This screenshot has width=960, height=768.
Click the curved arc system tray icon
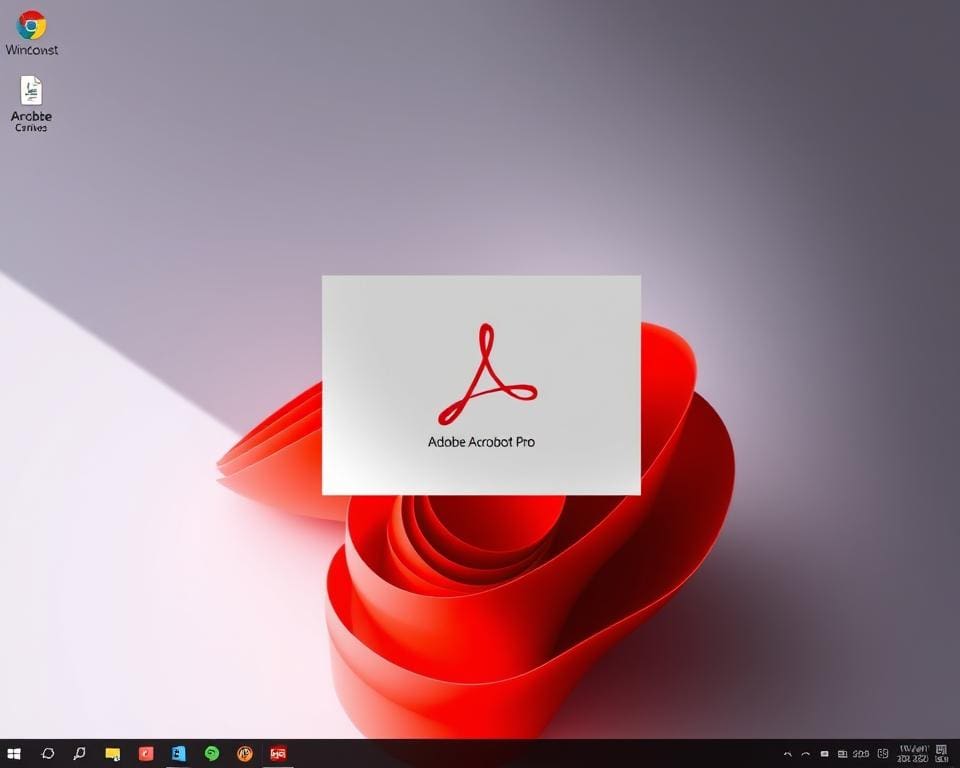806,754
